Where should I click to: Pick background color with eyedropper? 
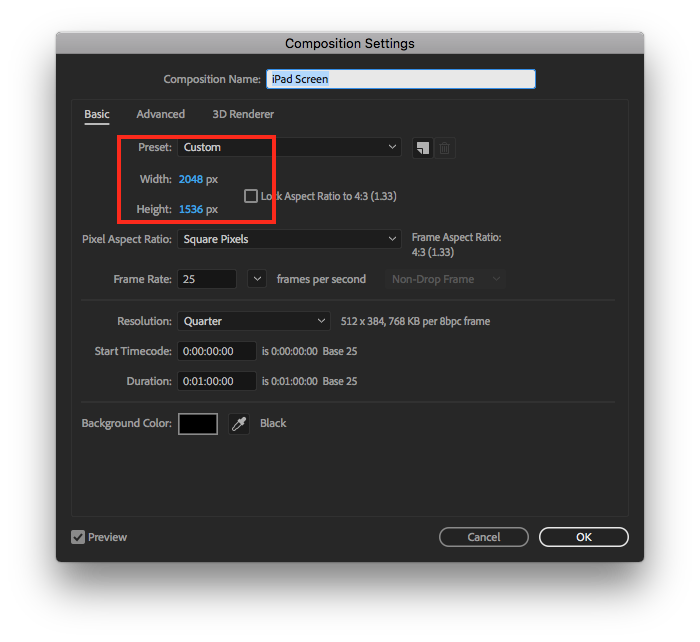239,423
